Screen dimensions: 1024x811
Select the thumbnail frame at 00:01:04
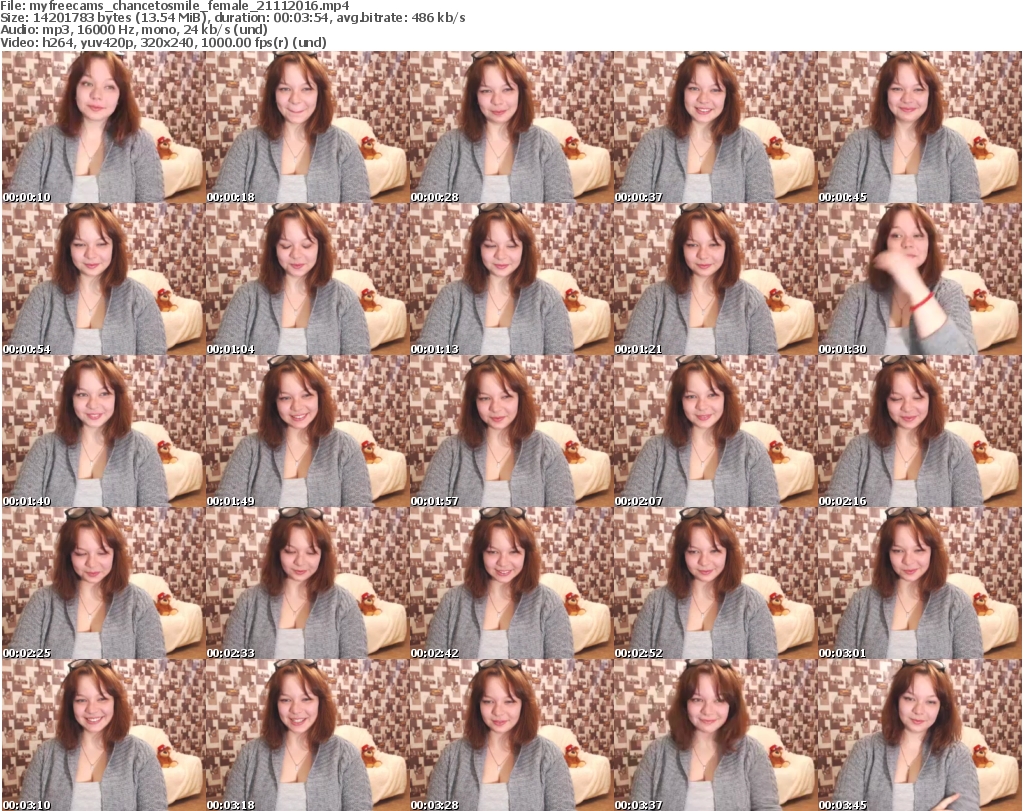pos(307,279)
